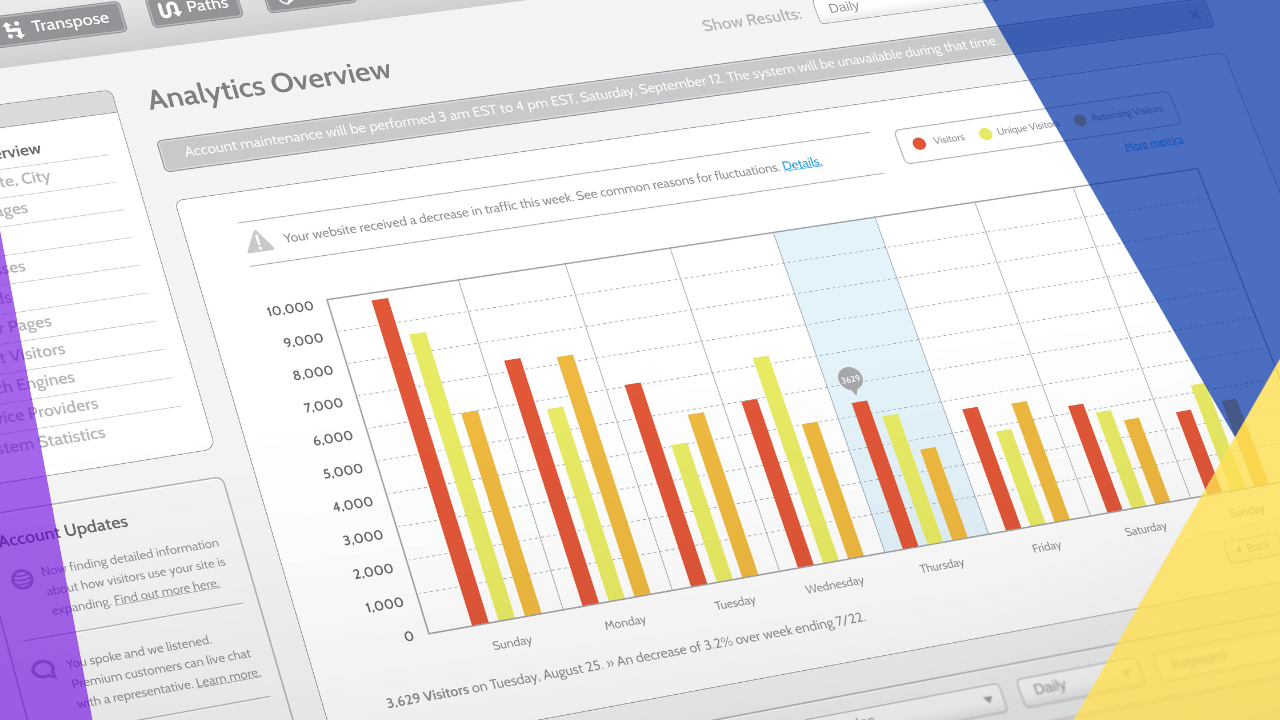Open the Find out more here link
Screen dimensions: 1280x720
tap(166, 592)
